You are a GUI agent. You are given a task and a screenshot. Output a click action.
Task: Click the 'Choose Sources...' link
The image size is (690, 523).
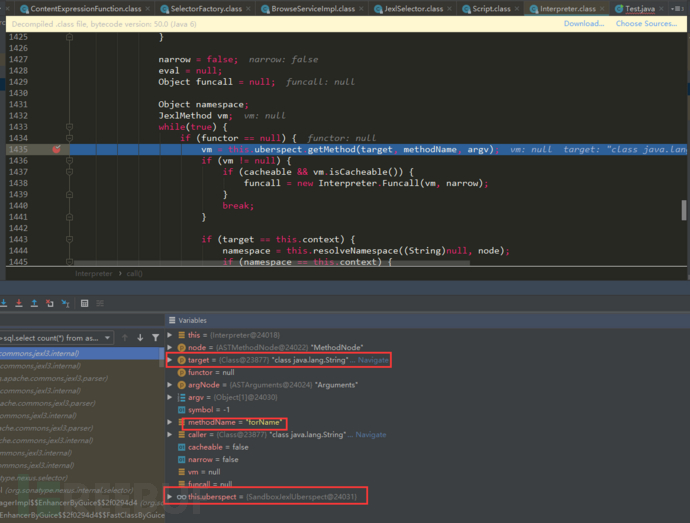point(647,24)
